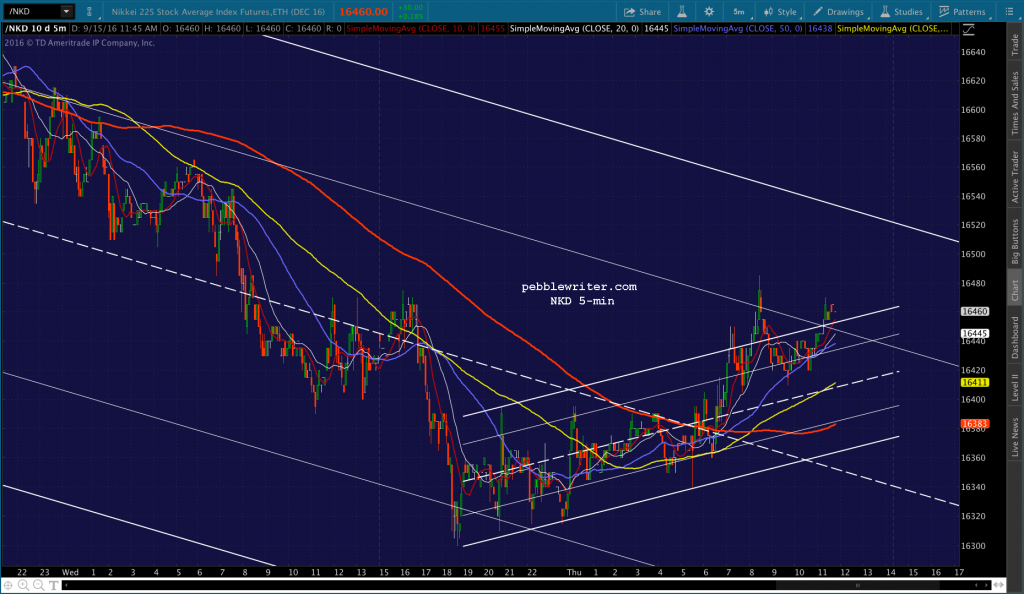The height and width of the screenshot is (594, 1024).
Task: Click the SimpleMovingAvg (CLOSE, 20, 0) label
Action: [x=574, y=29]
